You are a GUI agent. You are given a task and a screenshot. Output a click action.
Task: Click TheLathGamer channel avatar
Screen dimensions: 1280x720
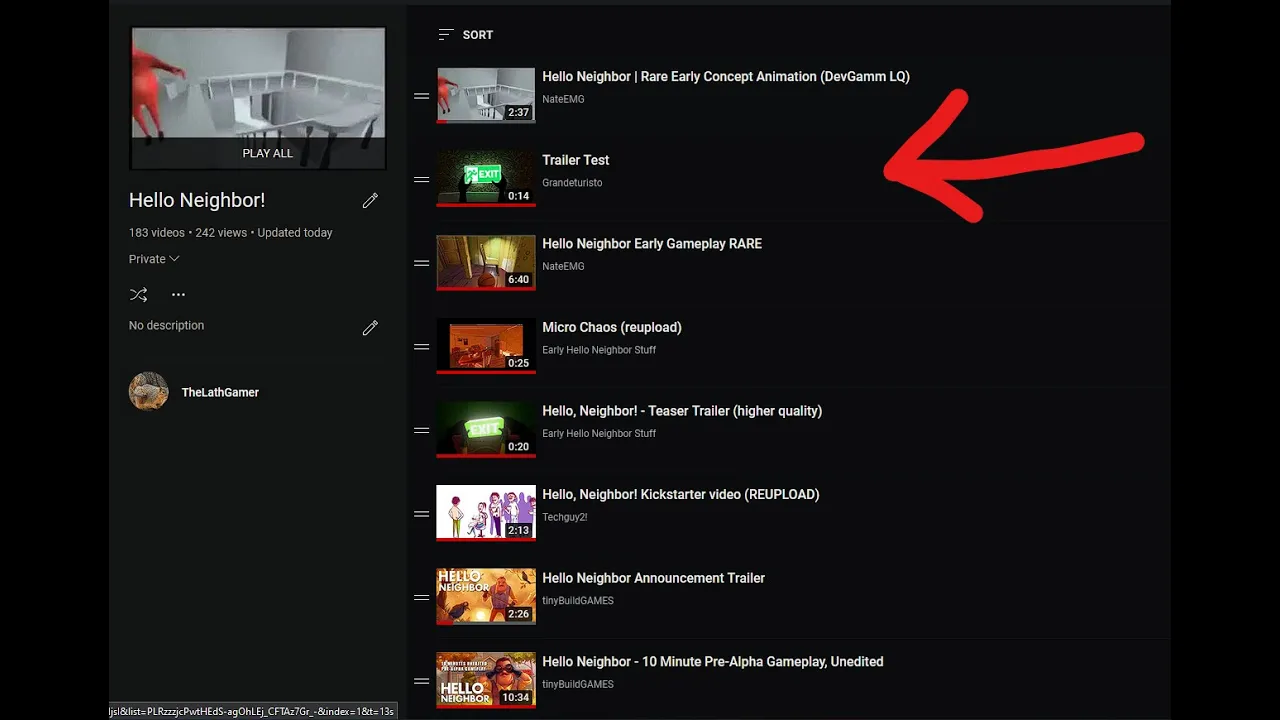pyautogui.click(x=149, y=392)
